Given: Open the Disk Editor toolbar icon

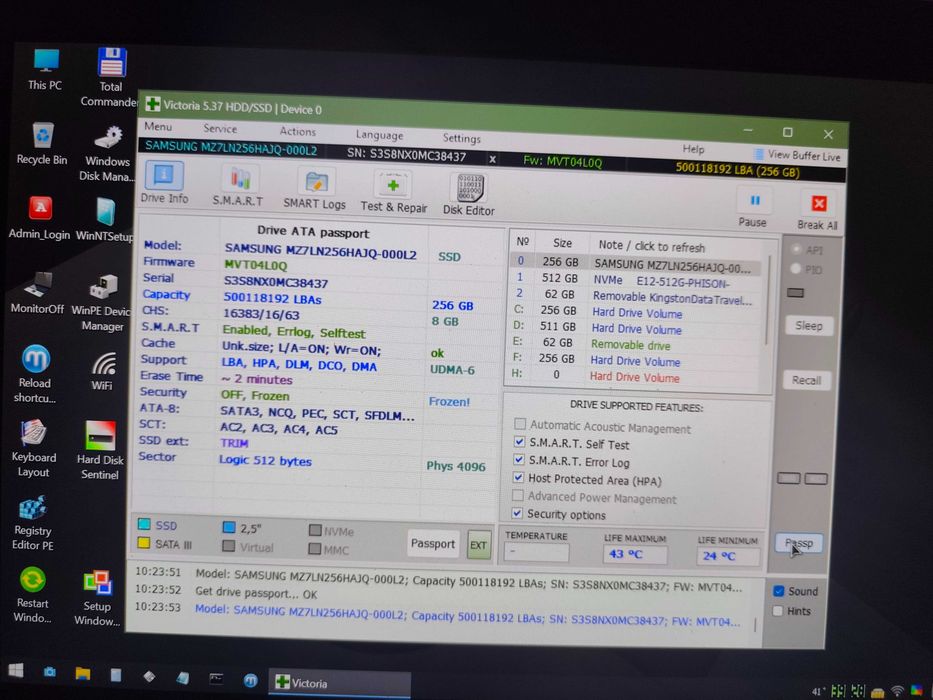Looking at the screenshot, I should [x=469, y=195].
